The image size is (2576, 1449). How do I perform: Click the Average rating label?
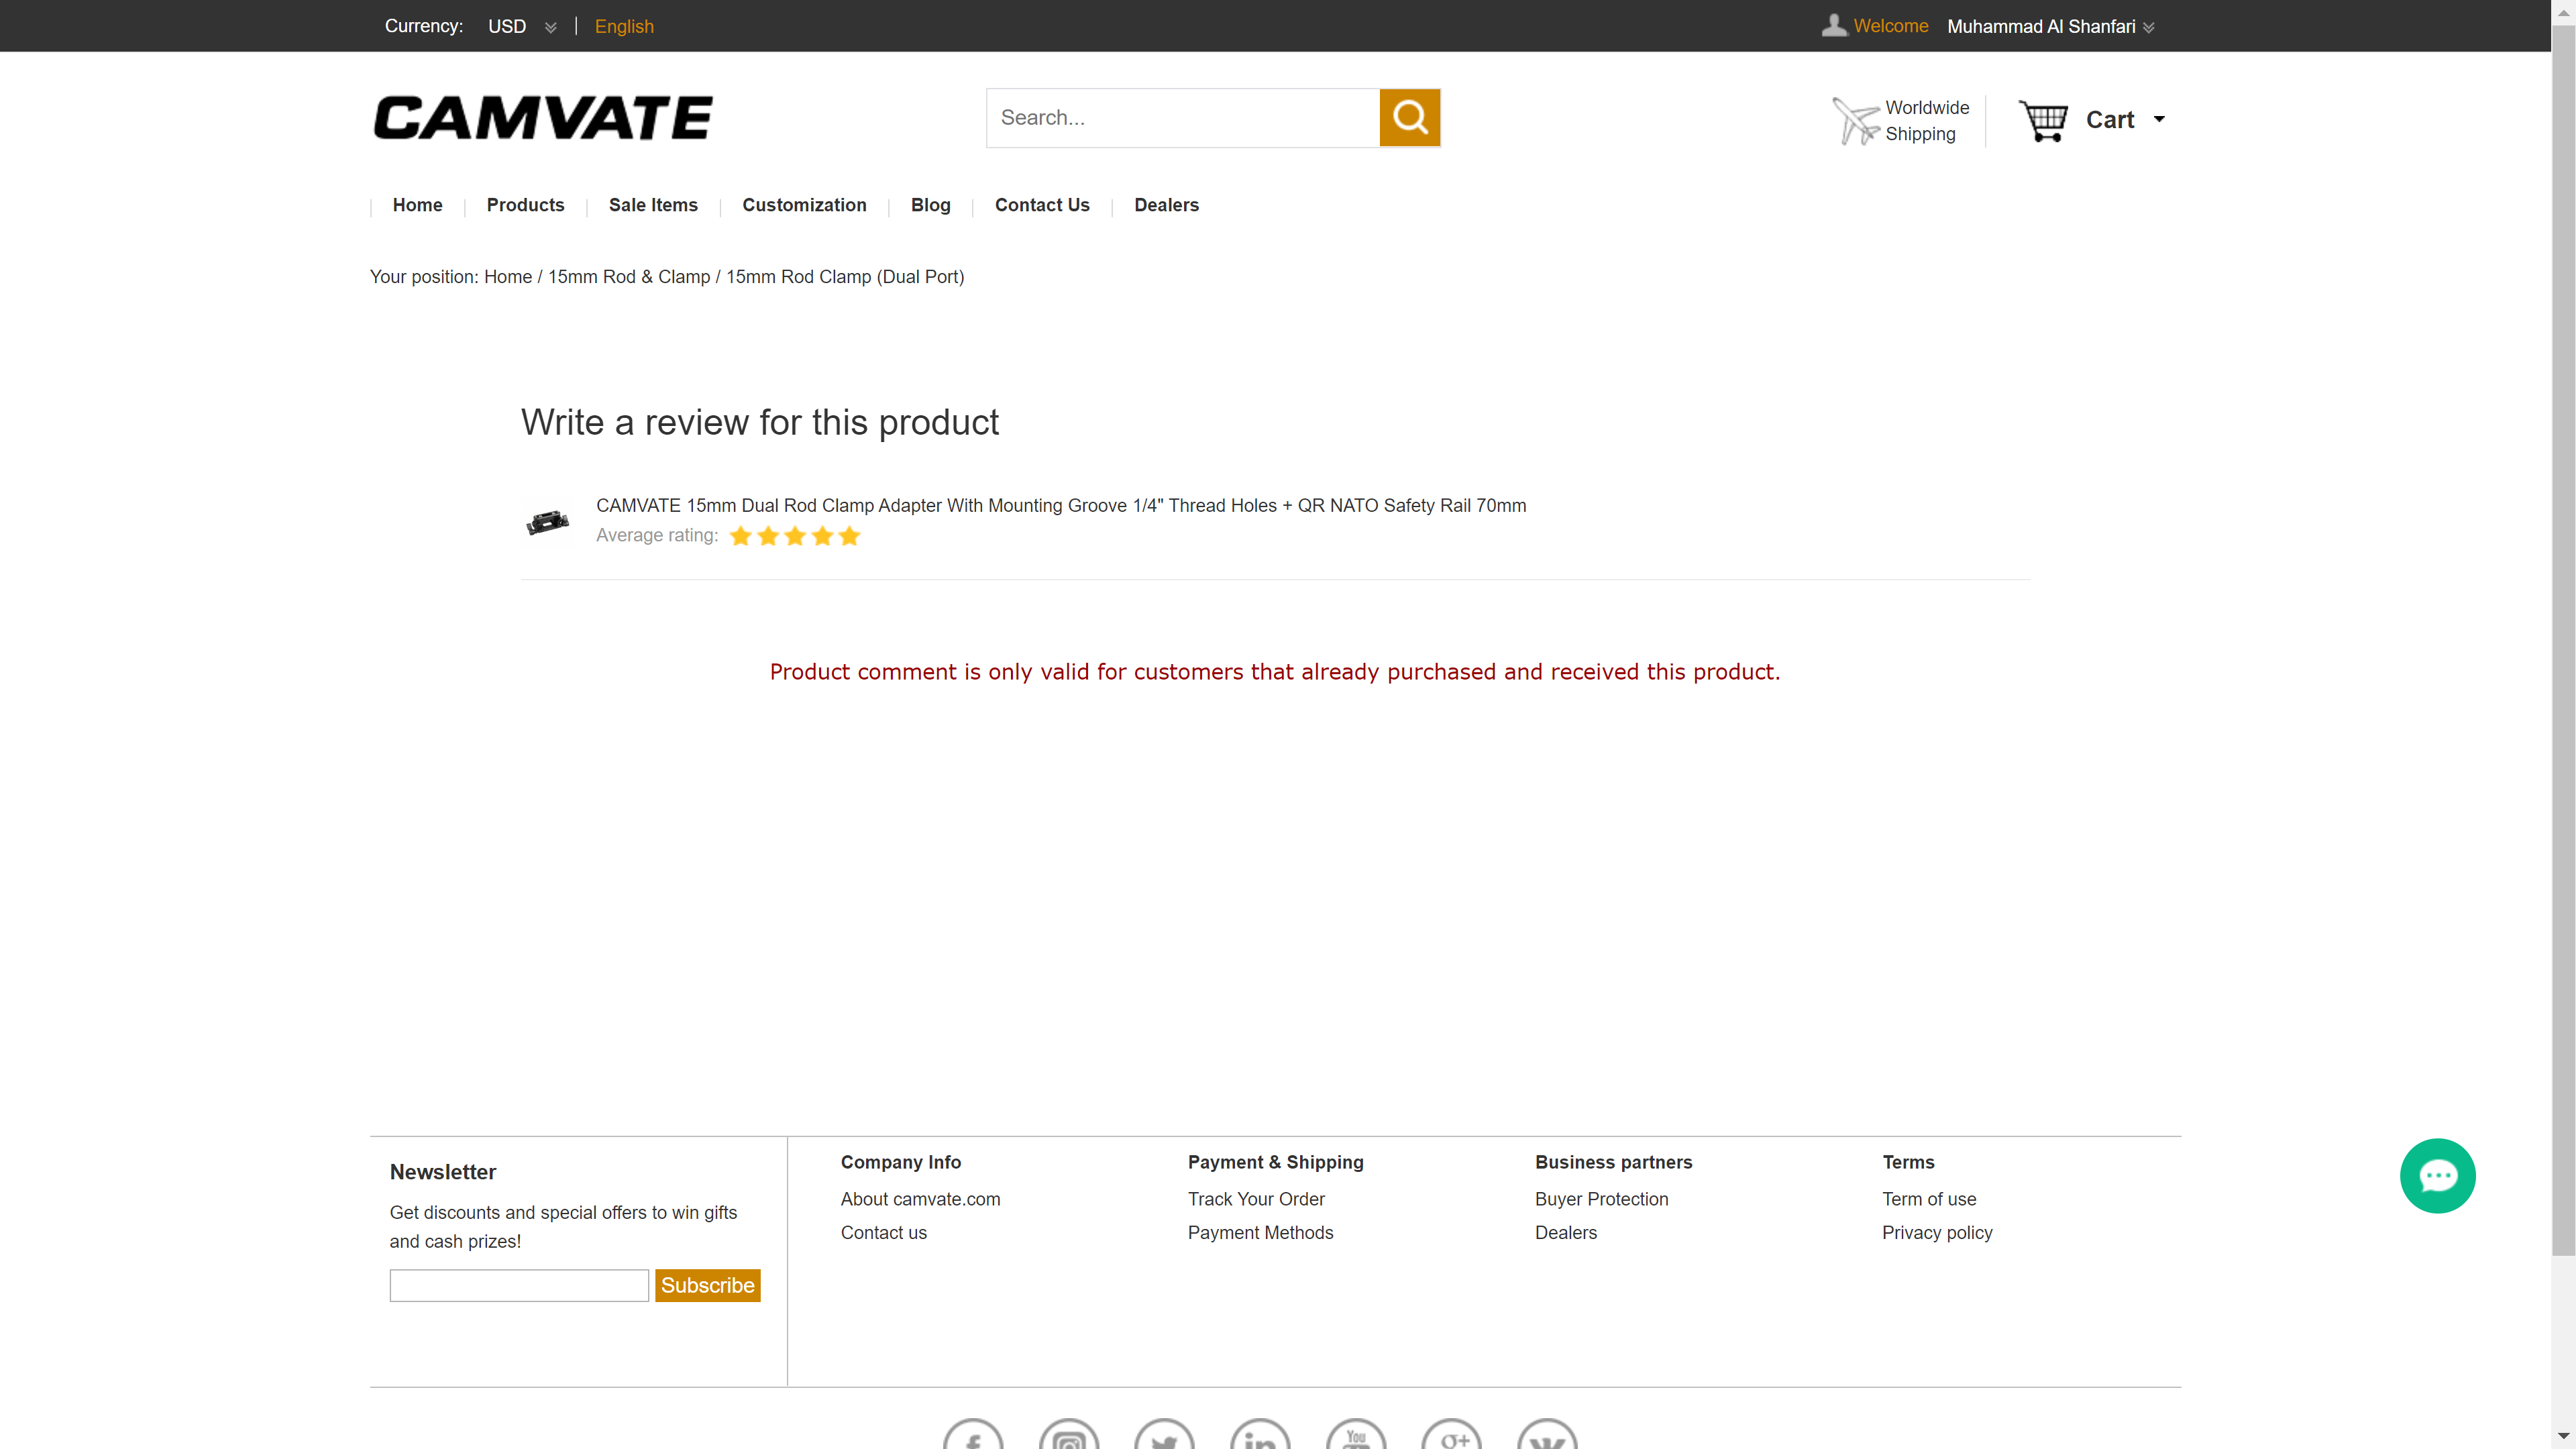coord(657,536)
